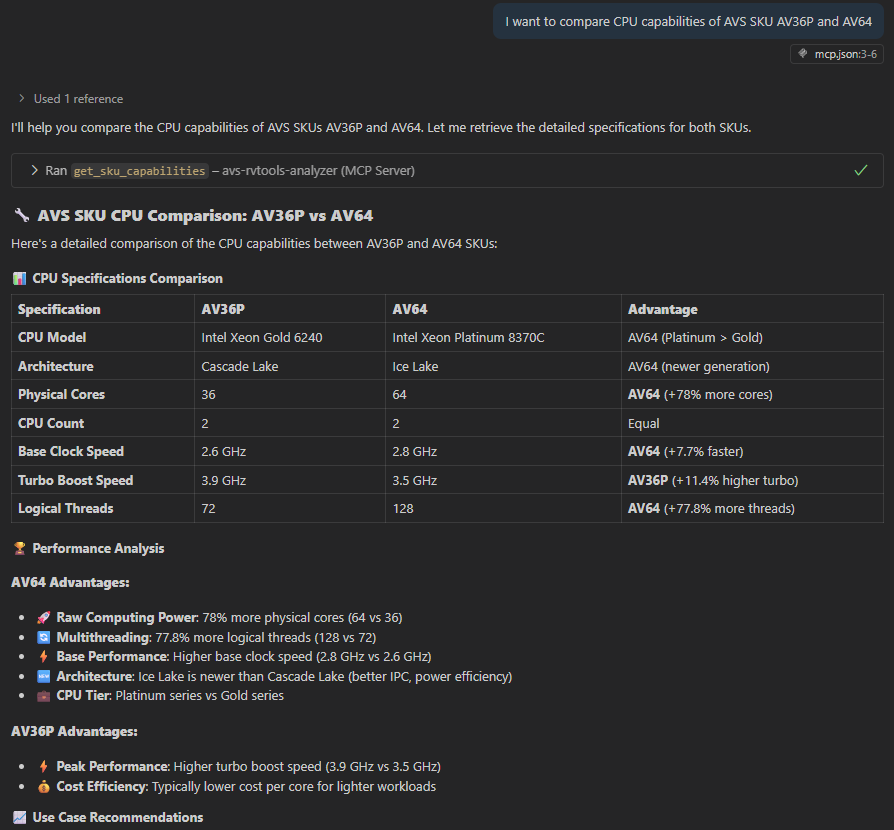
Task: Click the 'AVS SKU CPU Comparison: AV36P vs AV64' heading
Action: pyautogui.click(x=205, y=215)
